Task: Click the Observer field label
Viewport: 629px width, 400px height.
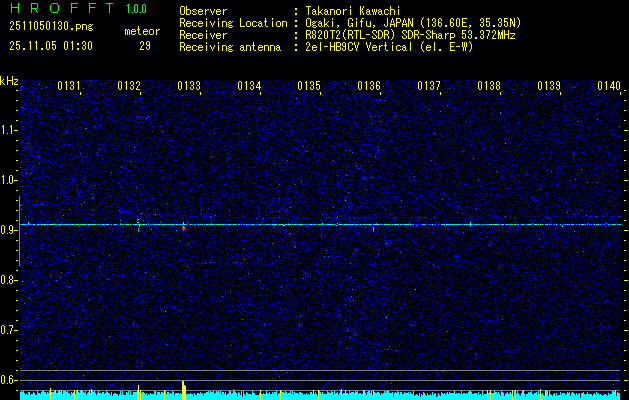Action: 203,11
